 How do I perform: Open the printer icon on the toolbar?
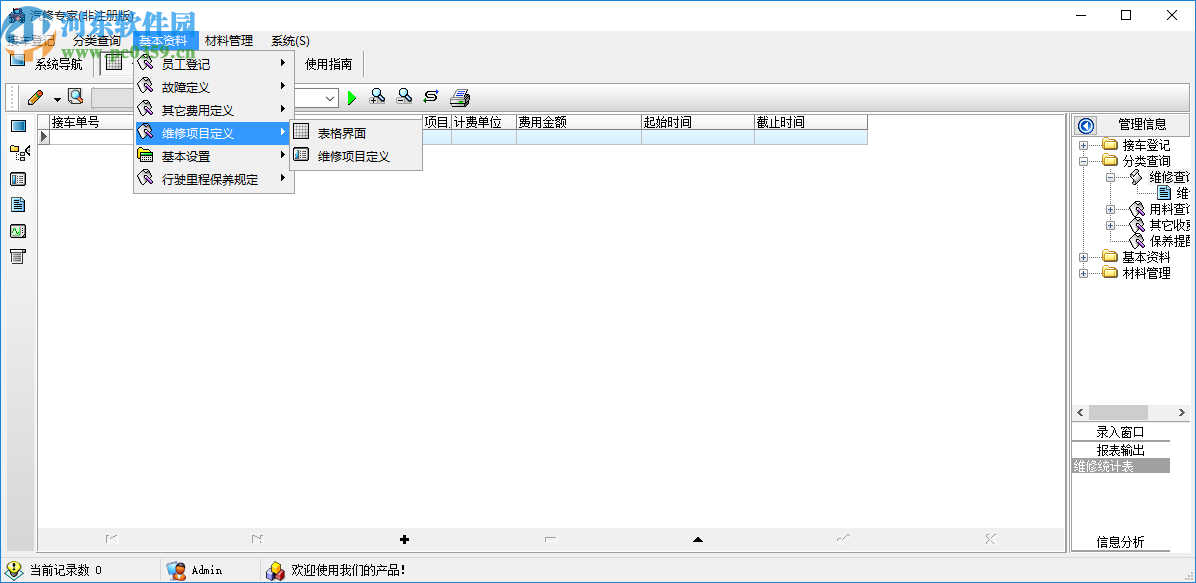[x=459, y=97]
